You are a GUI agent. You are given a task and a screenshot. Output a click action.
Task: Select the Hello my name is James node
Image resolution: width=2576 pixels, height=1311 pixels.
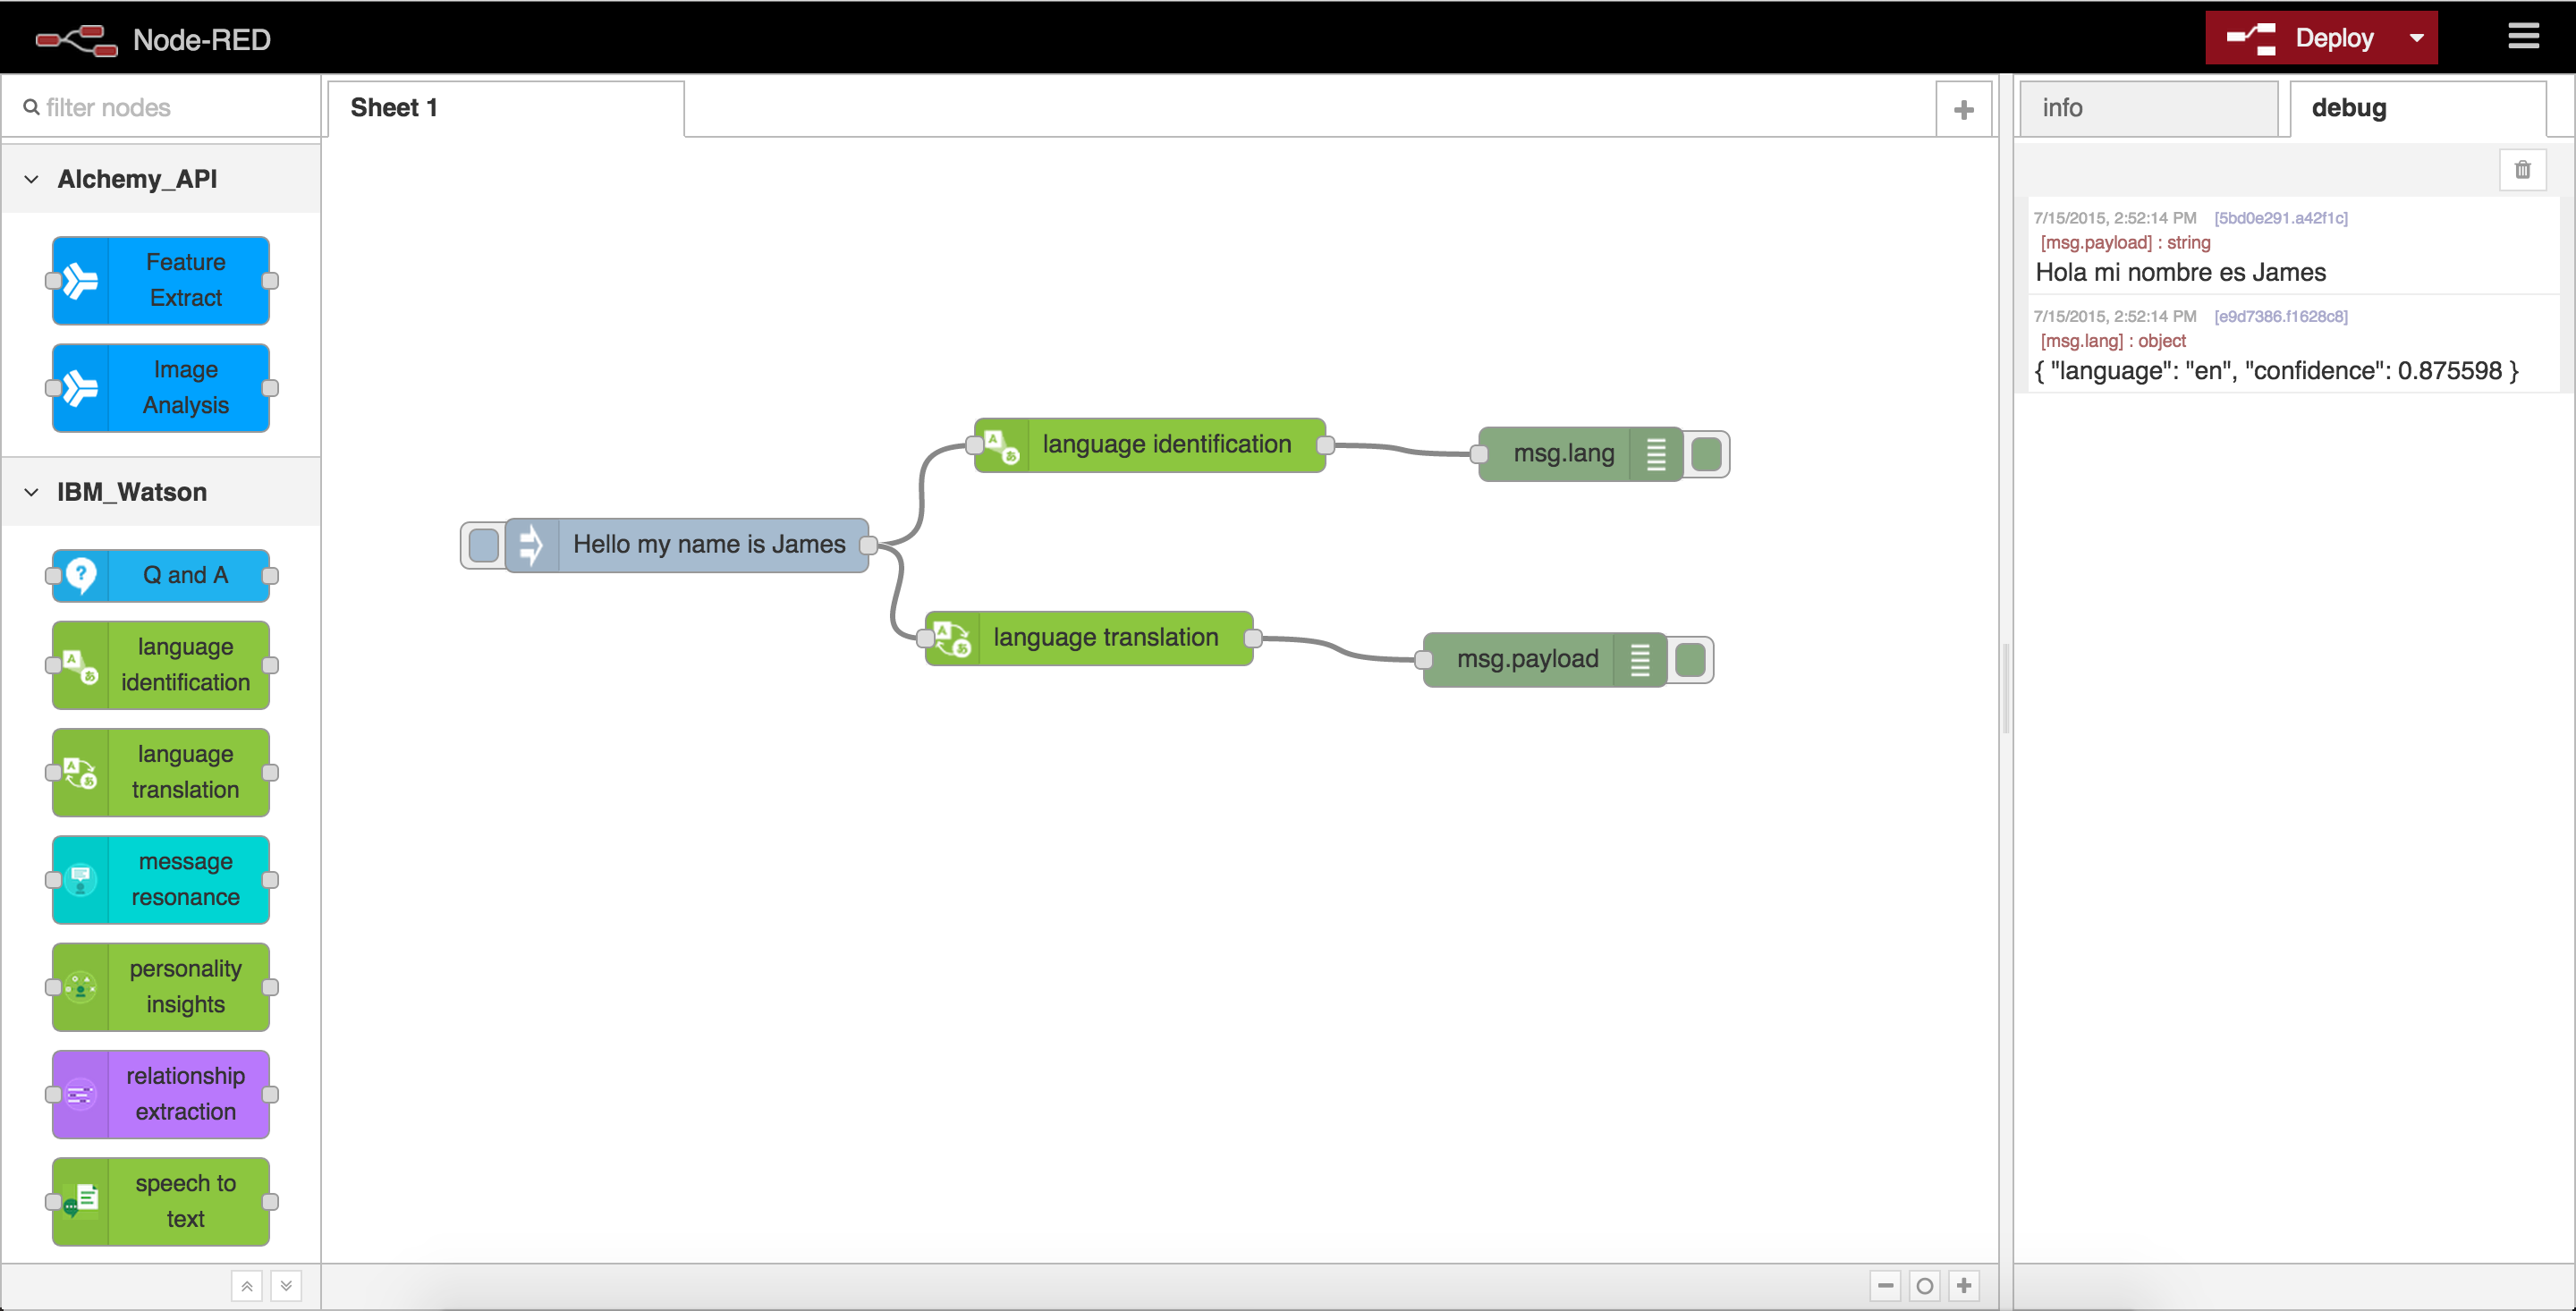[686, 545]
